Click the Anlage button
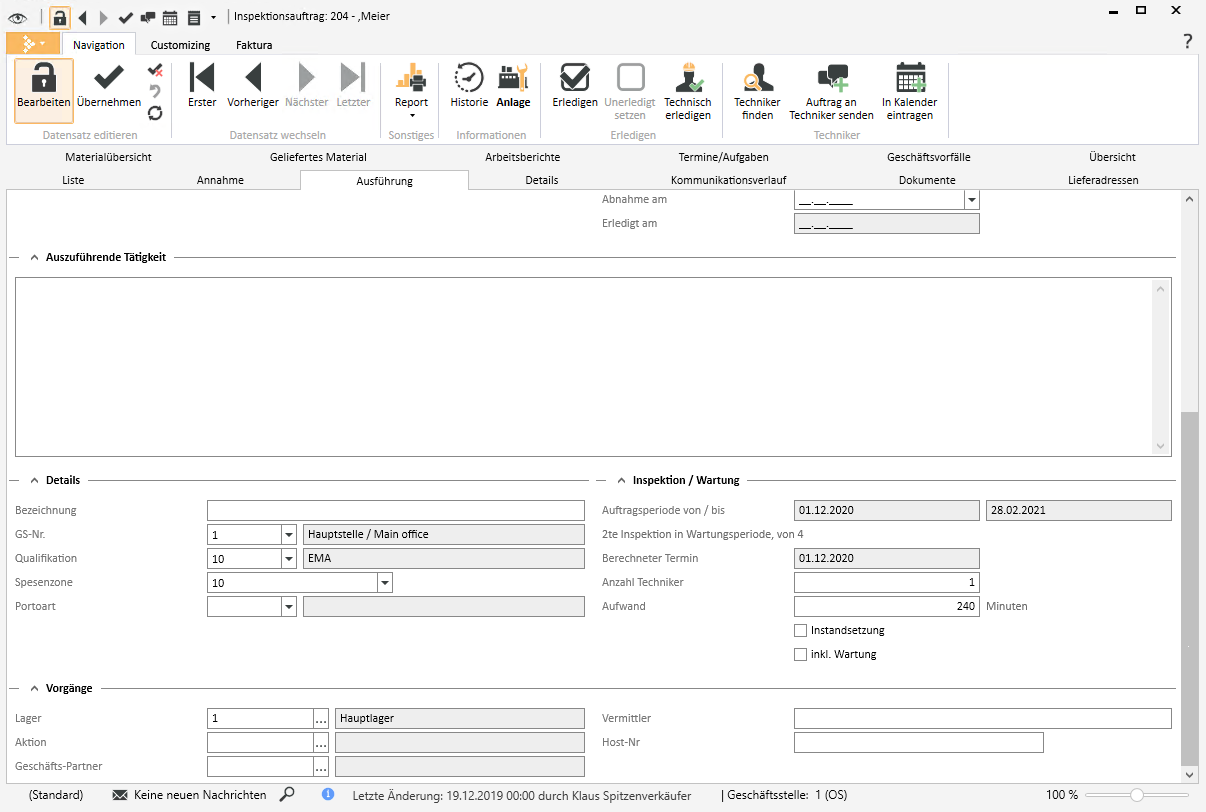The width and height of the screenshot is (1206, 812). click(x=513, y=87)
